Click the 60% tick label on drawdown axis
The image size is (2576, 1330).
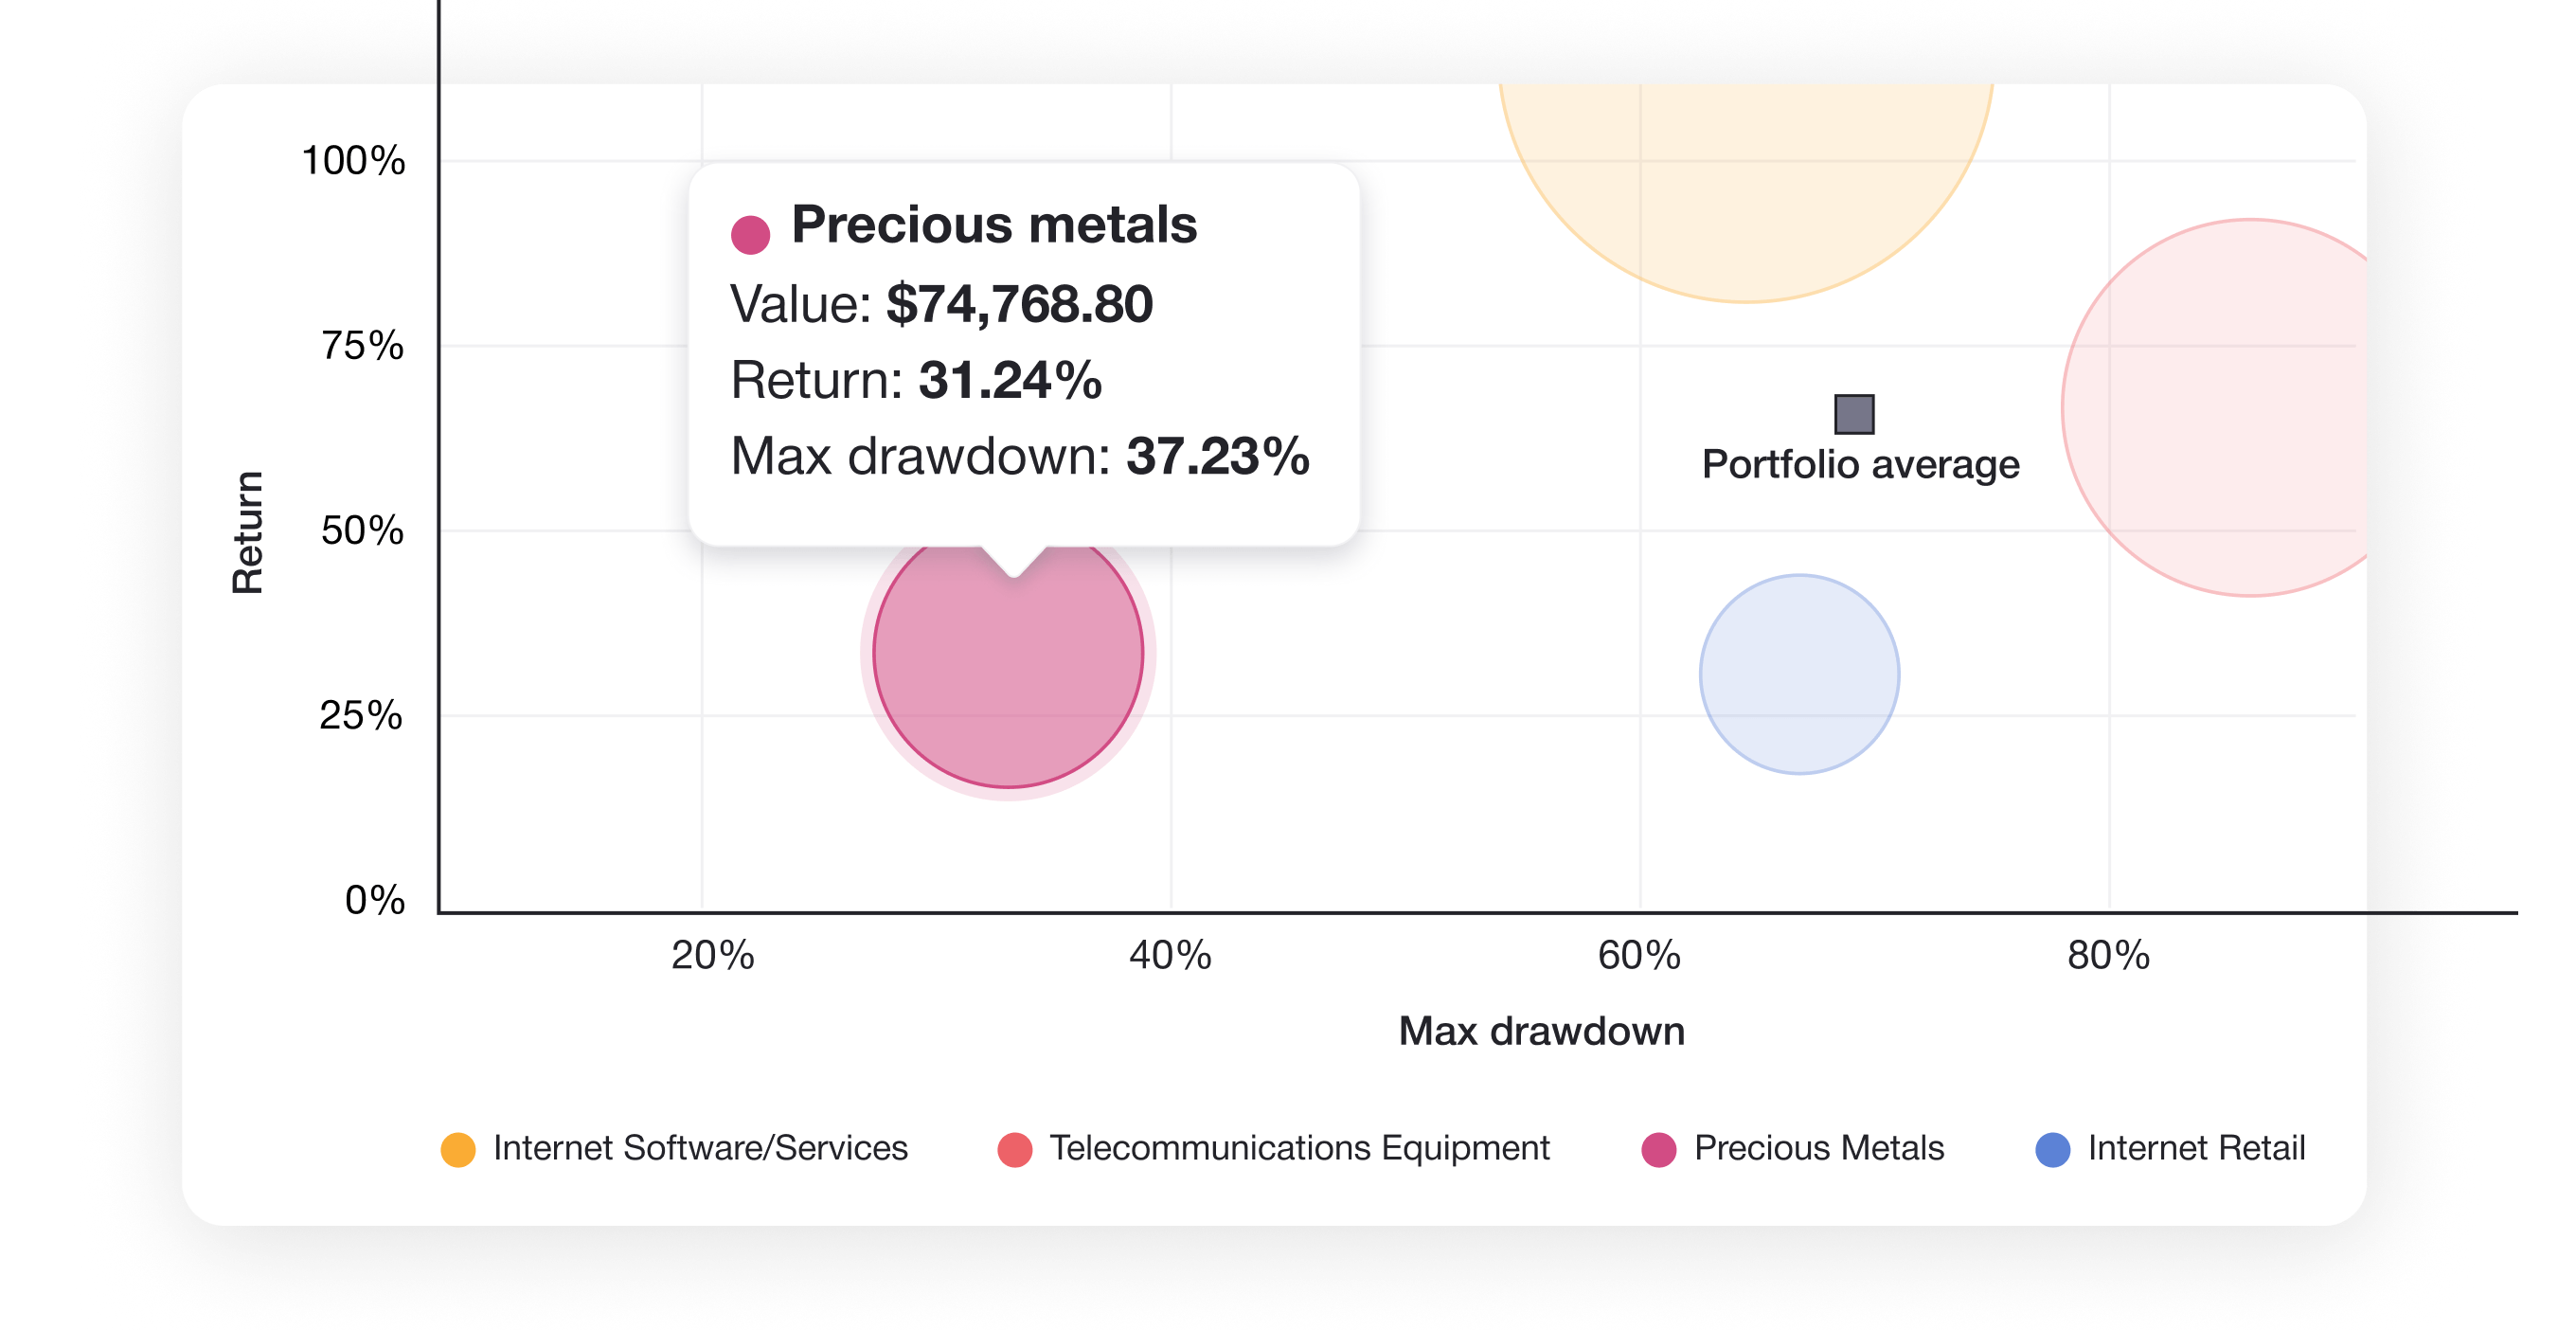point(1638,956)
